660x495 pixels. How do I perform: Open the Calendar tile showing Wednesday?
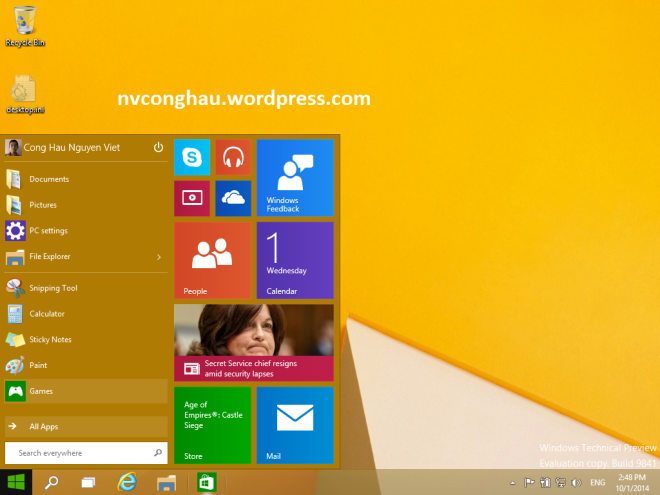(x=295, y=260)
